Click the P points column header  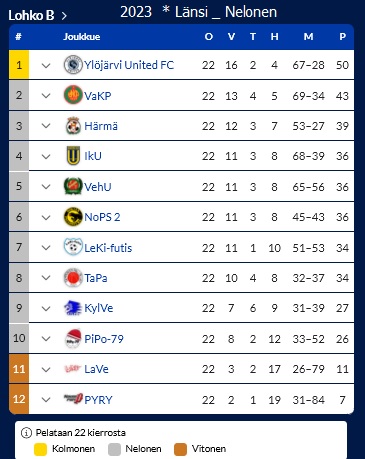point(342,37)
